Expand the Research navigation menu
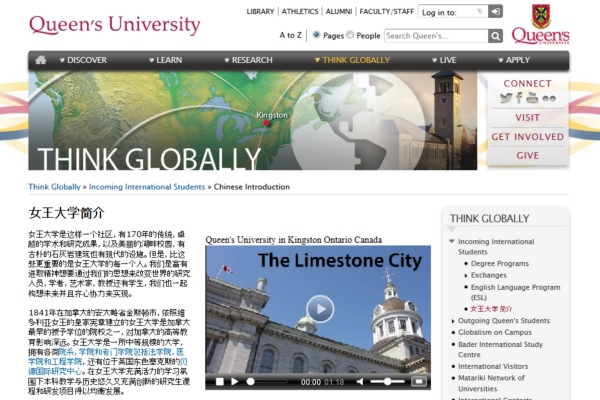The image size is (600, 400). [247, 60]
